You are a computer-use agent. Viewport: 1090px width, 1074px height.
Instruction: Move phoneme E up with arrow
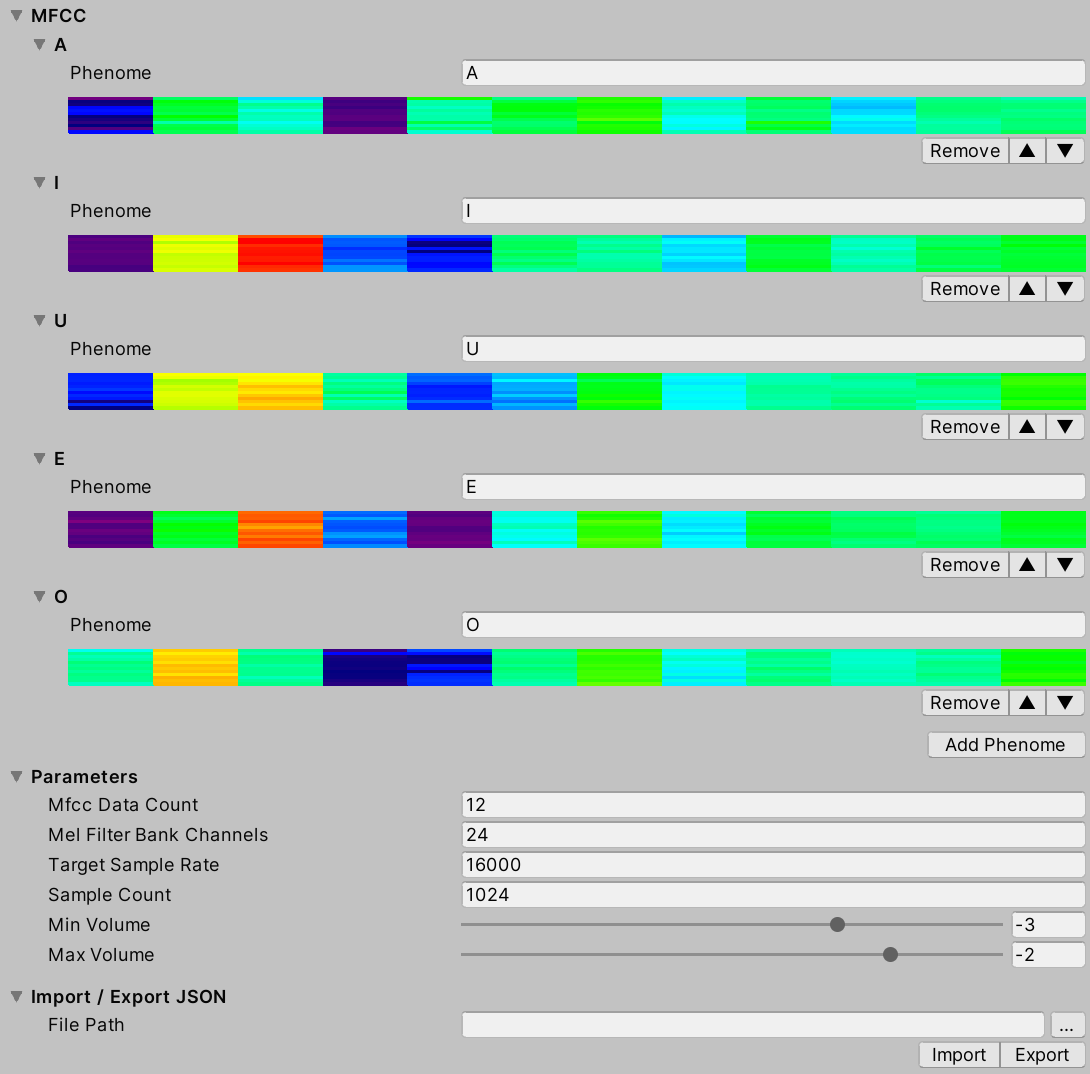click(x=1027, y=564)
